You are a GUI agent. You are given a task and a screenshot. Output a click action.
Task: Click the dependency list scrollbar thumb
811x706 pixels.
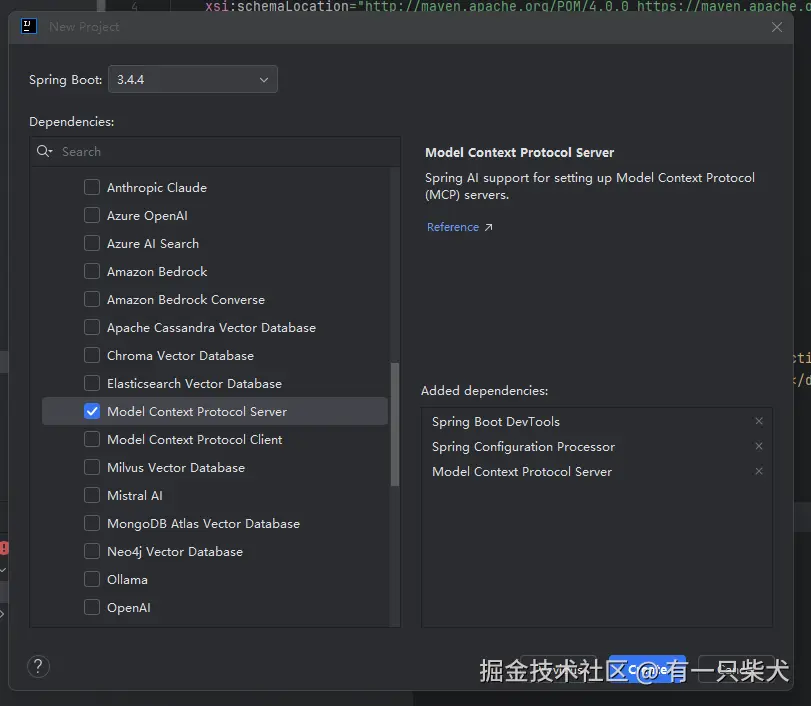tap(395, 425)
